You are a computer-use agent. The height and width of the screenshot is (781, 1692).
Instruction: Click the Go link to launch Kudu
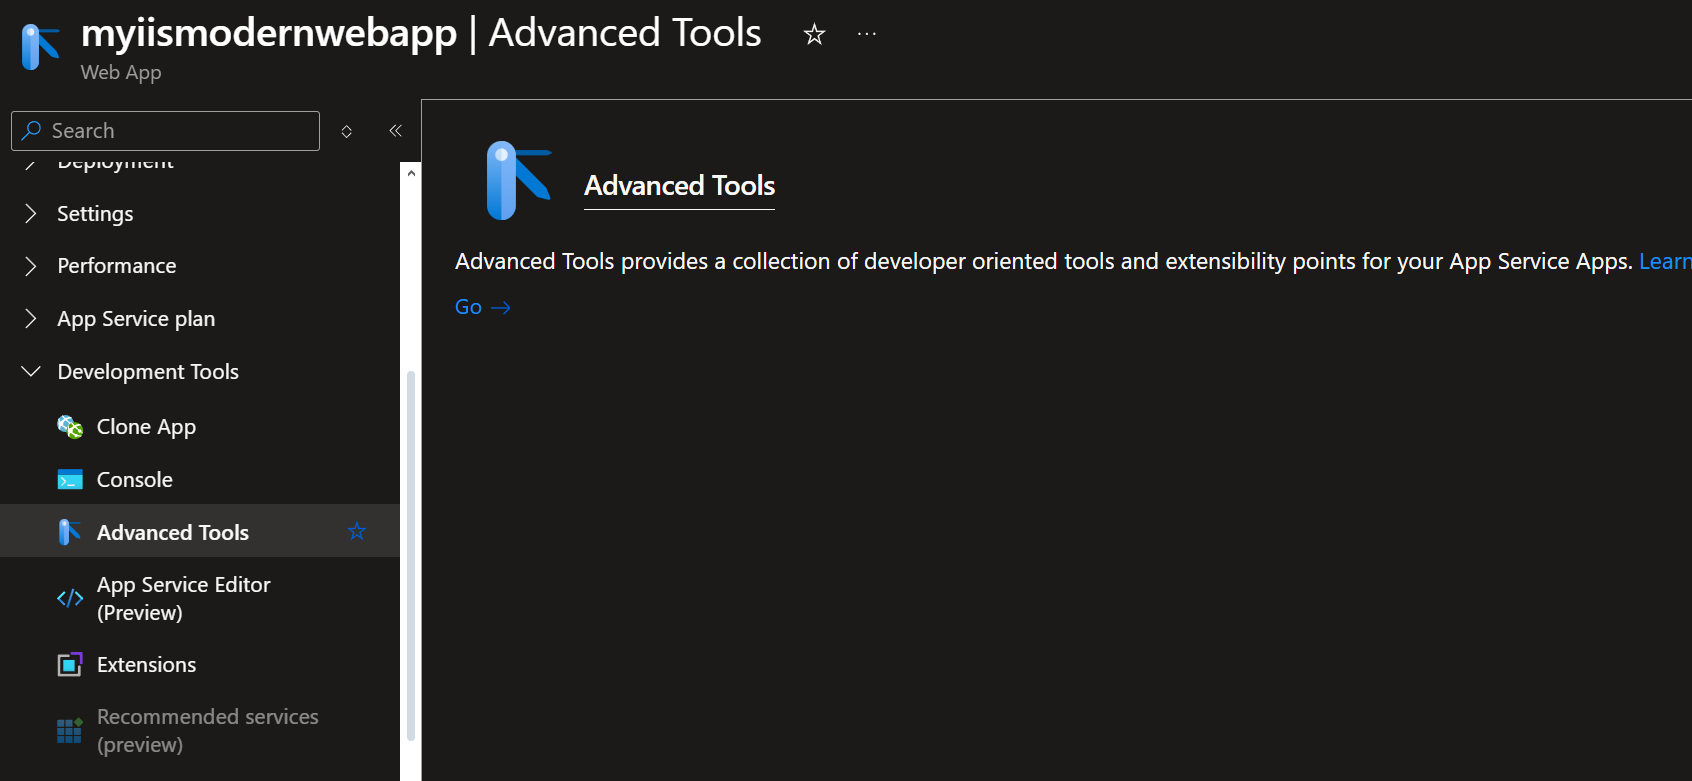coord(483,307)
